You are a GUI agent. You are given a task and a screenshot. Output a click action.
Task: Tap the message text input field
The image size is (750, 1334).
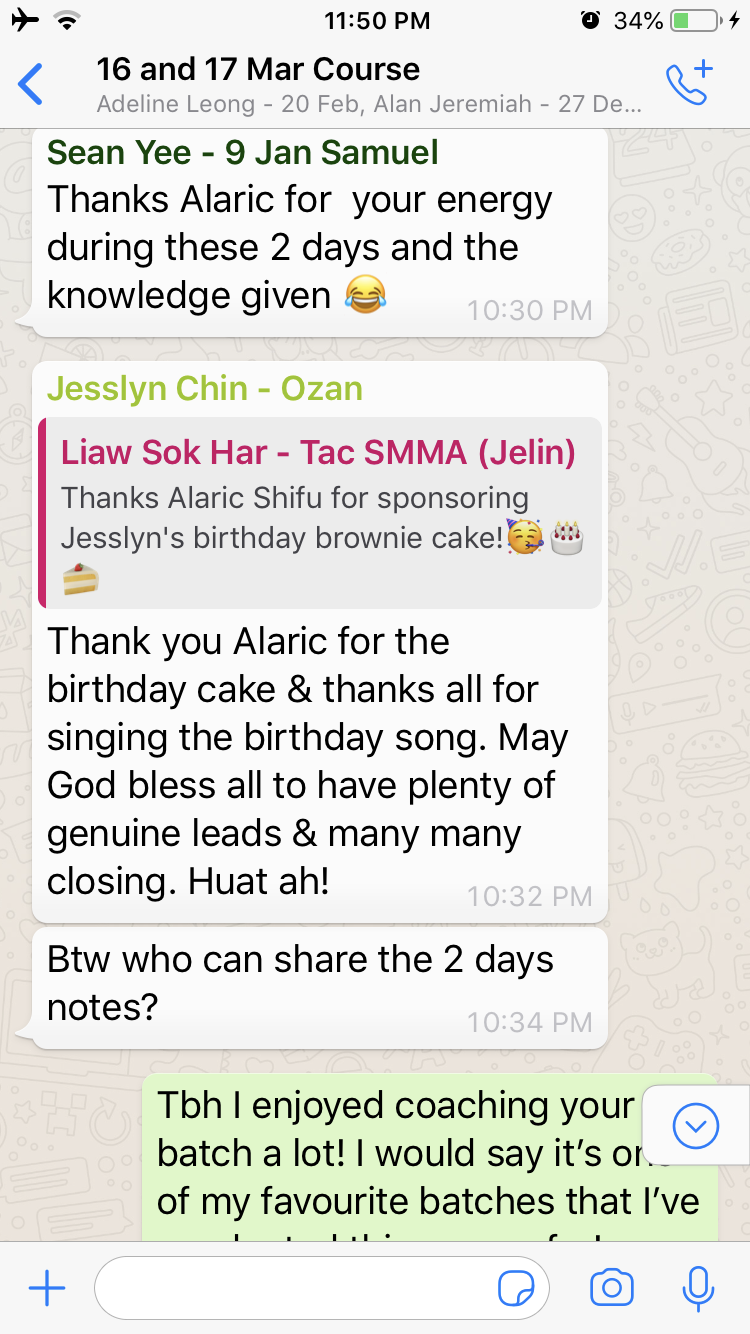coord(322,1289)
